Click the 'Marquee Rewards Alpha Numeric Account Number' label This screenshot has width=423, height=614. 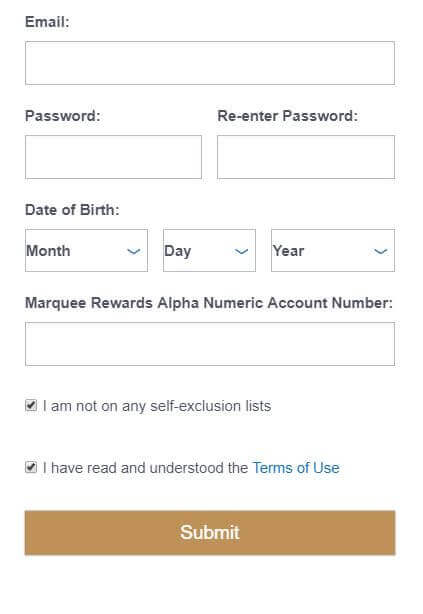click(x=209, y=303)
